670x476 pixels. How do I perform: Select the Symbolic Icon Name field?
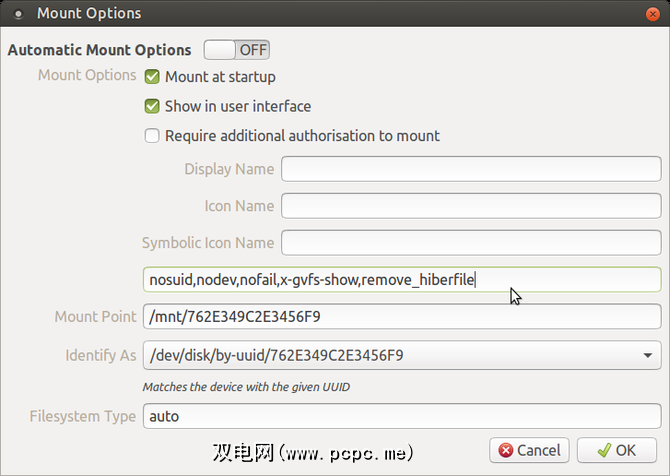(x=471, y=242)
